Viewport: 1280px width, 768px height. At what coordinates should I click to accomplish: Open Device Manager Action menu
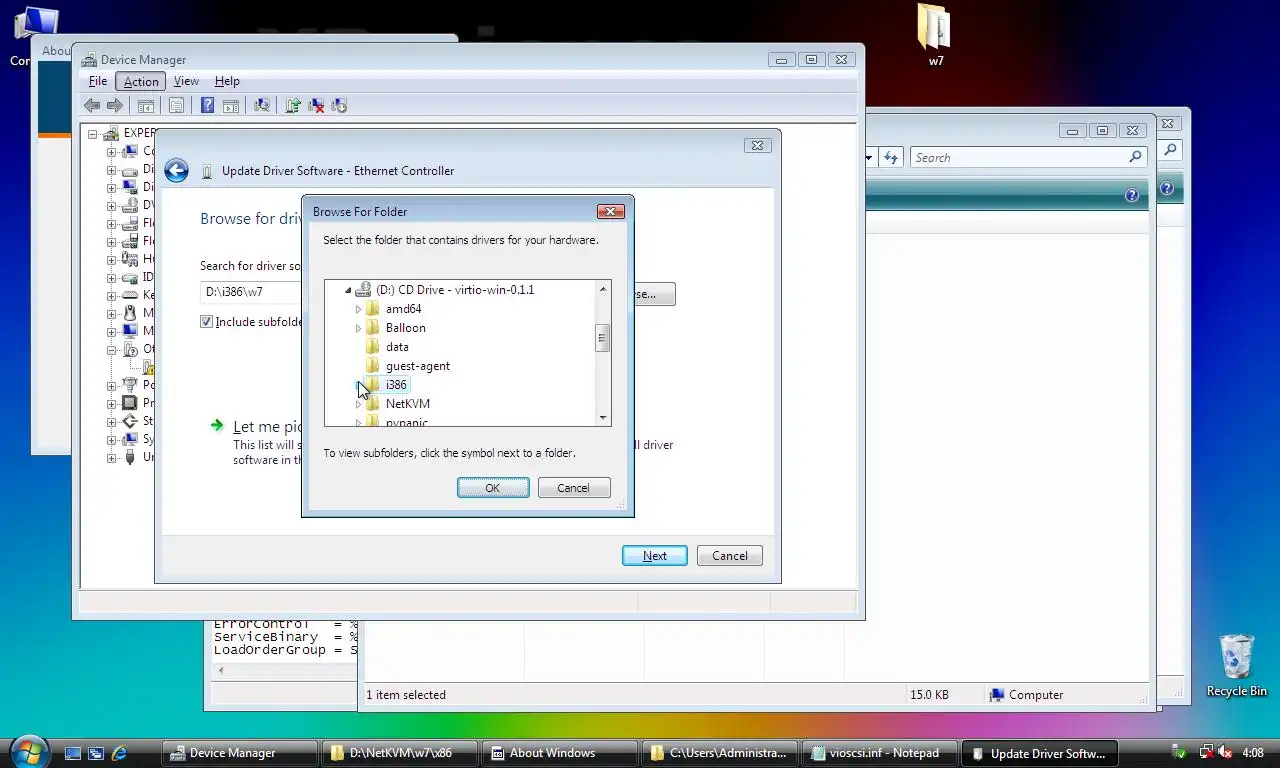click(141, 81)
